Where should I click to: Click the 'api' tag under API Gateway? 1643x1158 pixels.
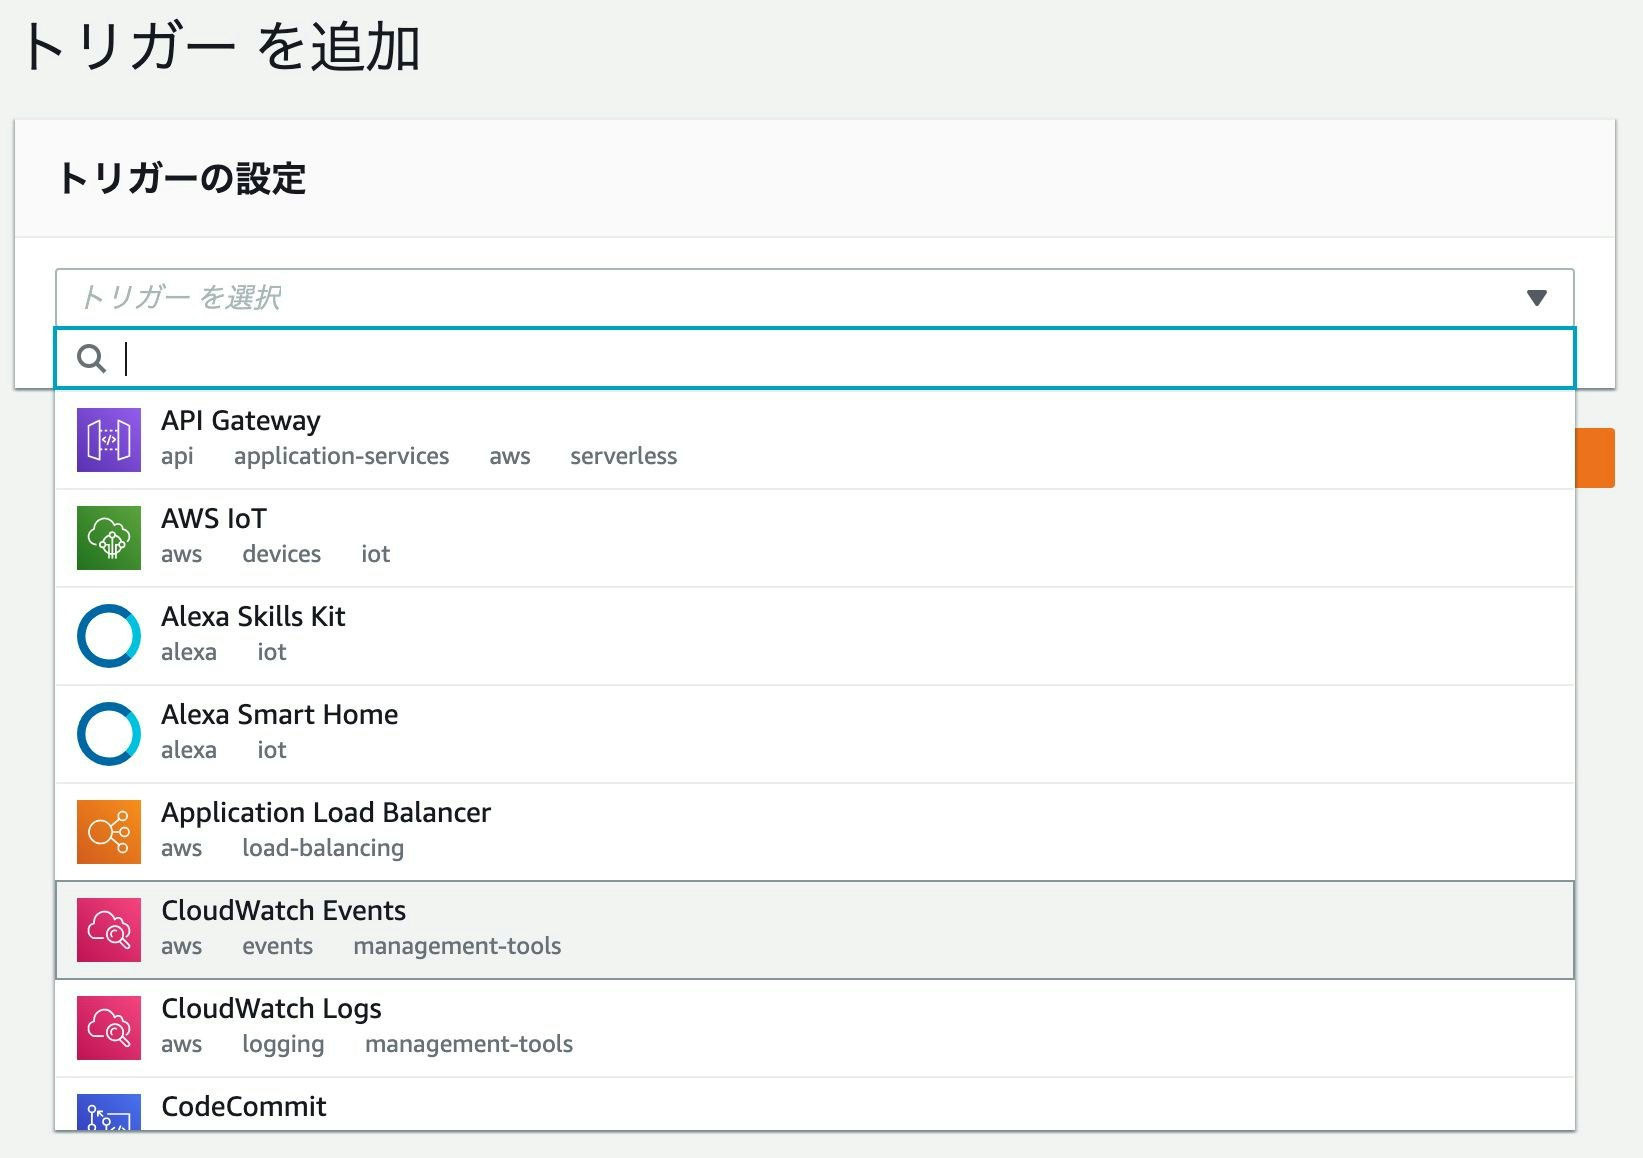tap(177, 456)
